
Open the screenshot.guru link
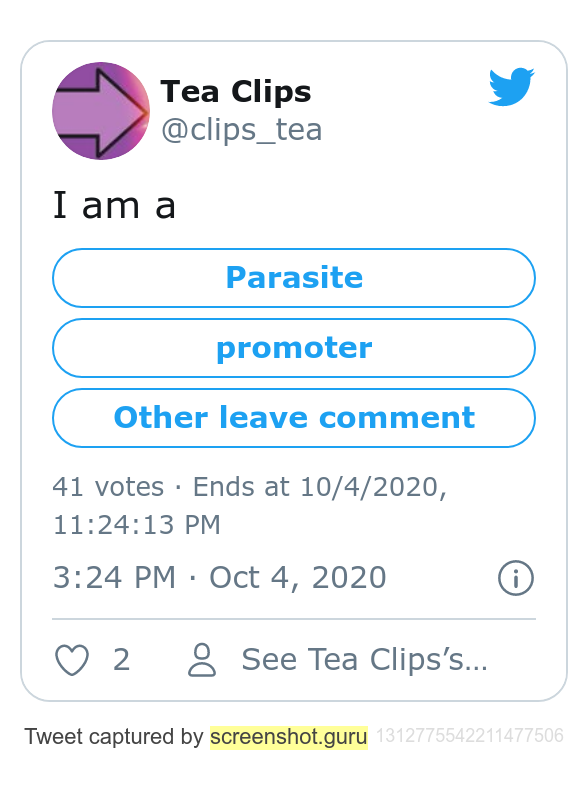(289, 737)
